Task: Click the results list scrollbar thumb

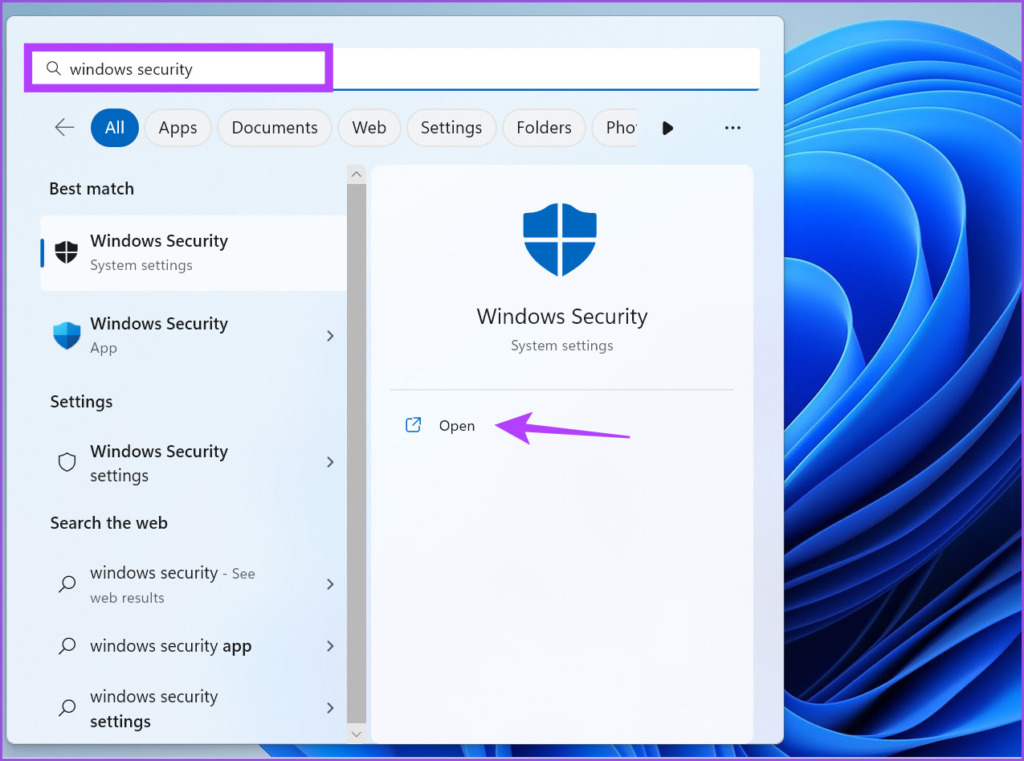Action: pos(356,453)
